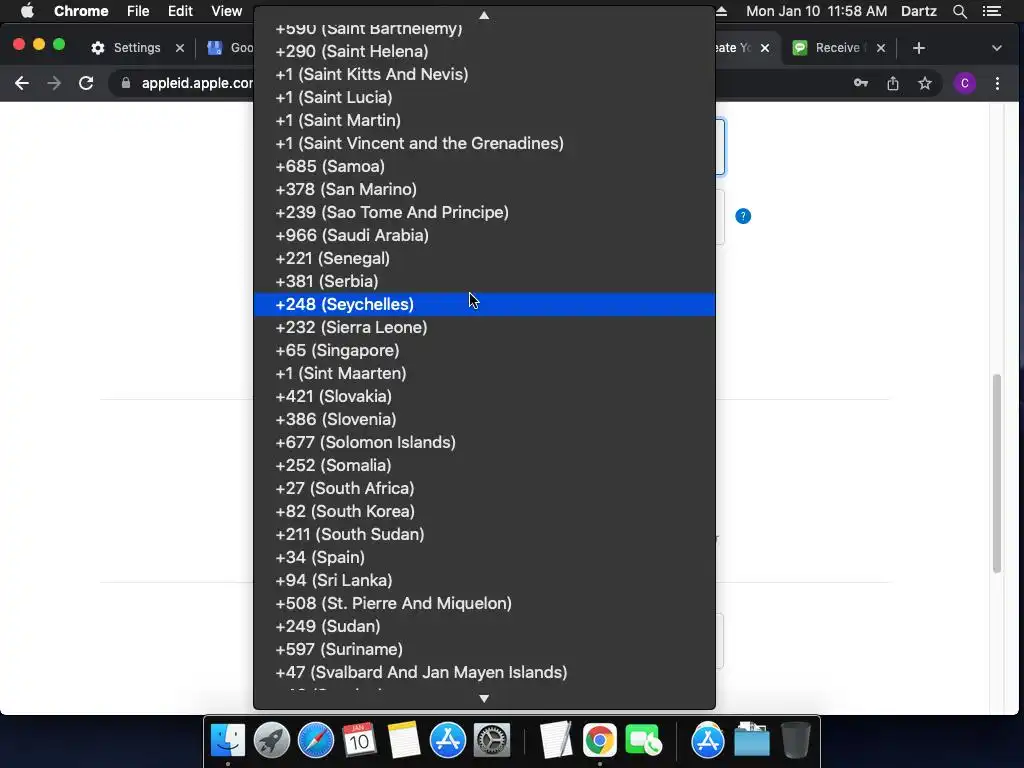Open the Chrome profile avatar C

click(965, 83)
